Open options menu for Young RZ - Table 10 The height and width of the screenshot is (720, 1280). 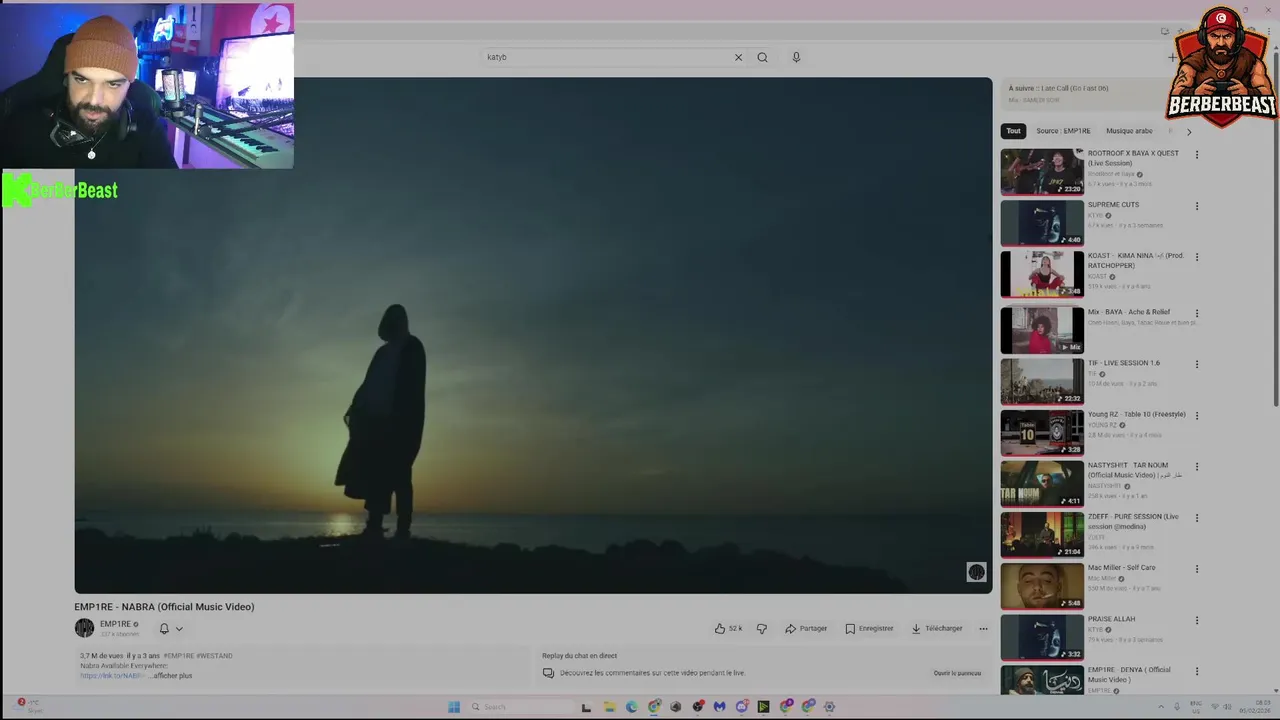pos(1196,415)
